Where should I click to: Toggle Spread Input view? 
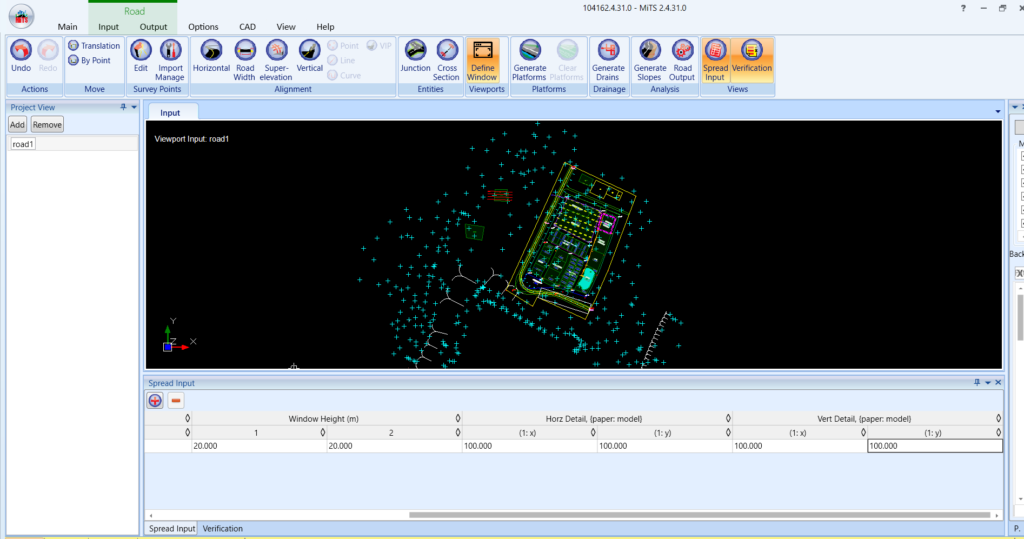715,60
